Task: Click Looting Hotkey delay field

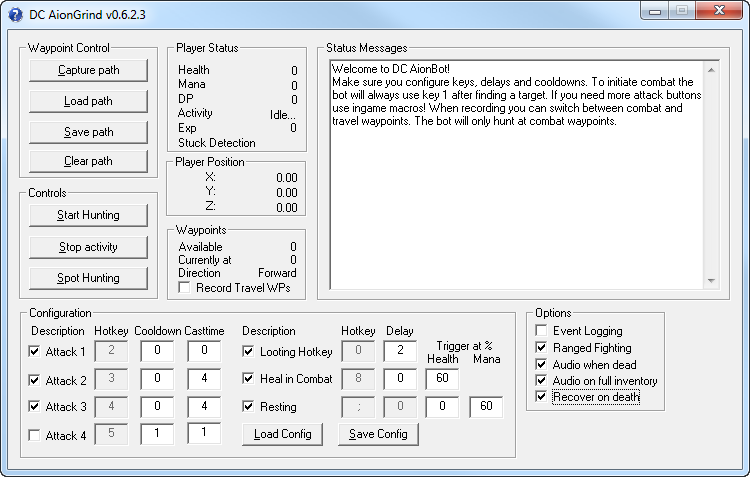Action: tap(400, 351)
